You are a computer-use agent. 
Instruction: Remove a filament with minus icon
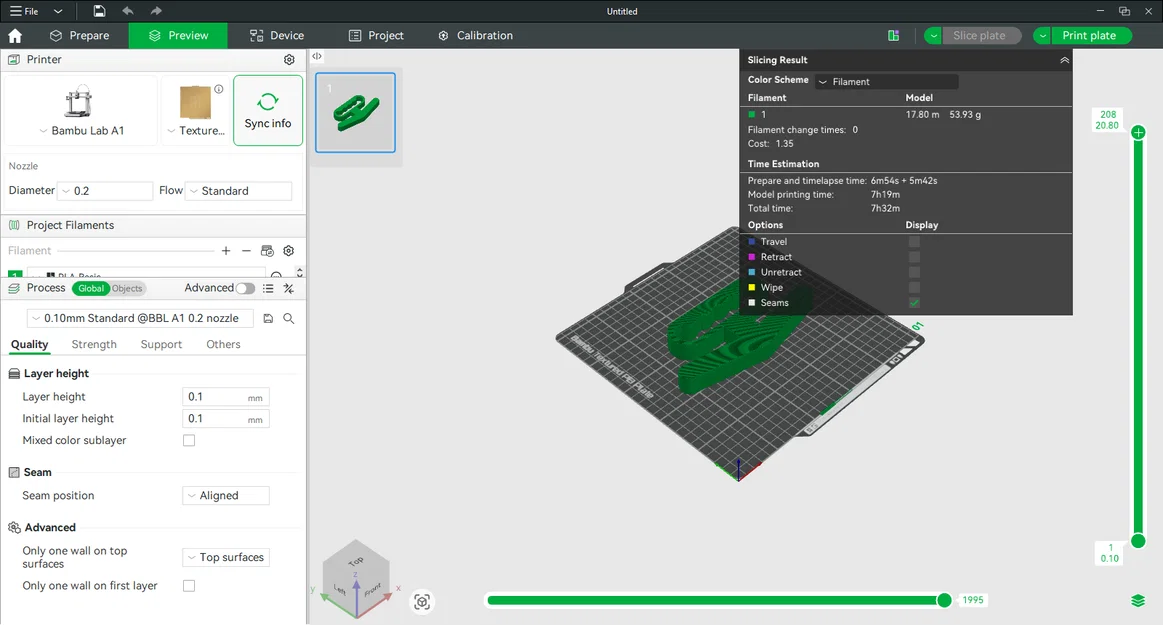coord(246,251)
